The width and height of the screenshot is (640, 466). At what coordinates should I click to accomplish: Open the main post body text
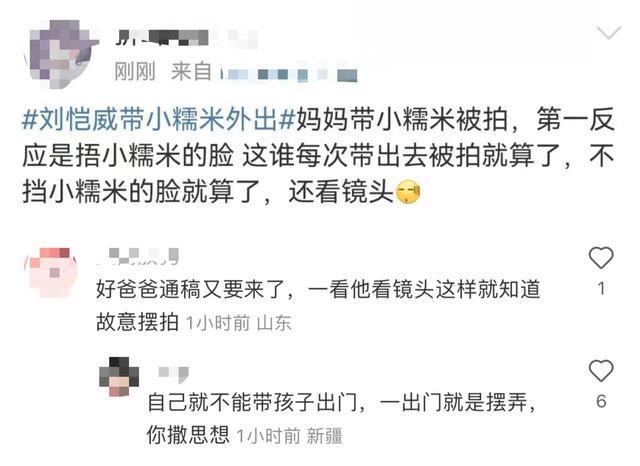[318, 156]
